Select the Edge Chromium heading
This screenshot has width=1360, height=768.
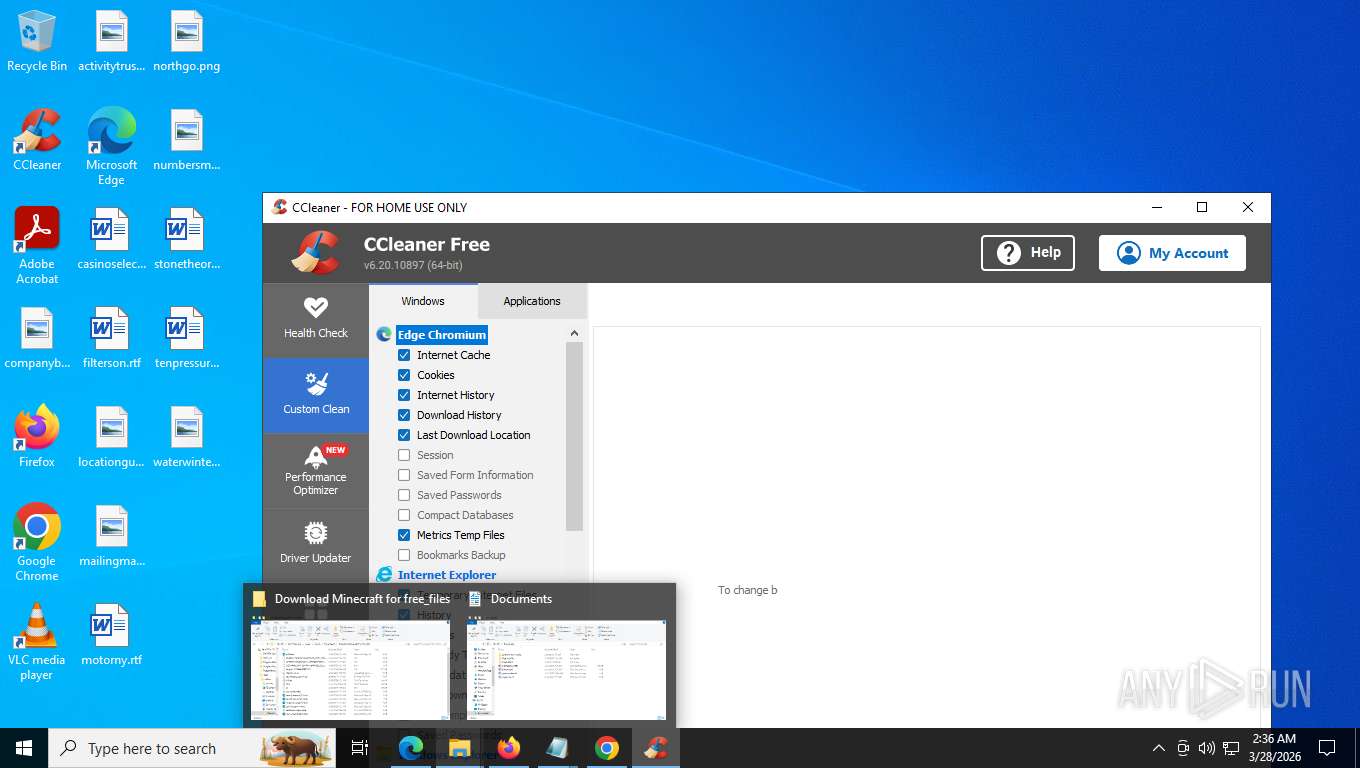click(x=442, y=335)
